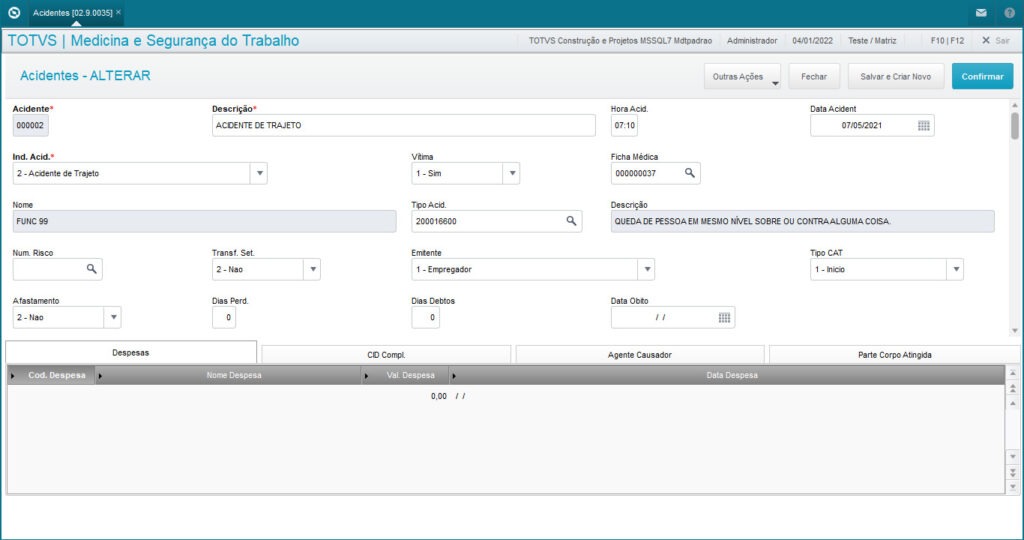
Task: Jump to bottom of Despesas grid
Action: click(1013, 487)
